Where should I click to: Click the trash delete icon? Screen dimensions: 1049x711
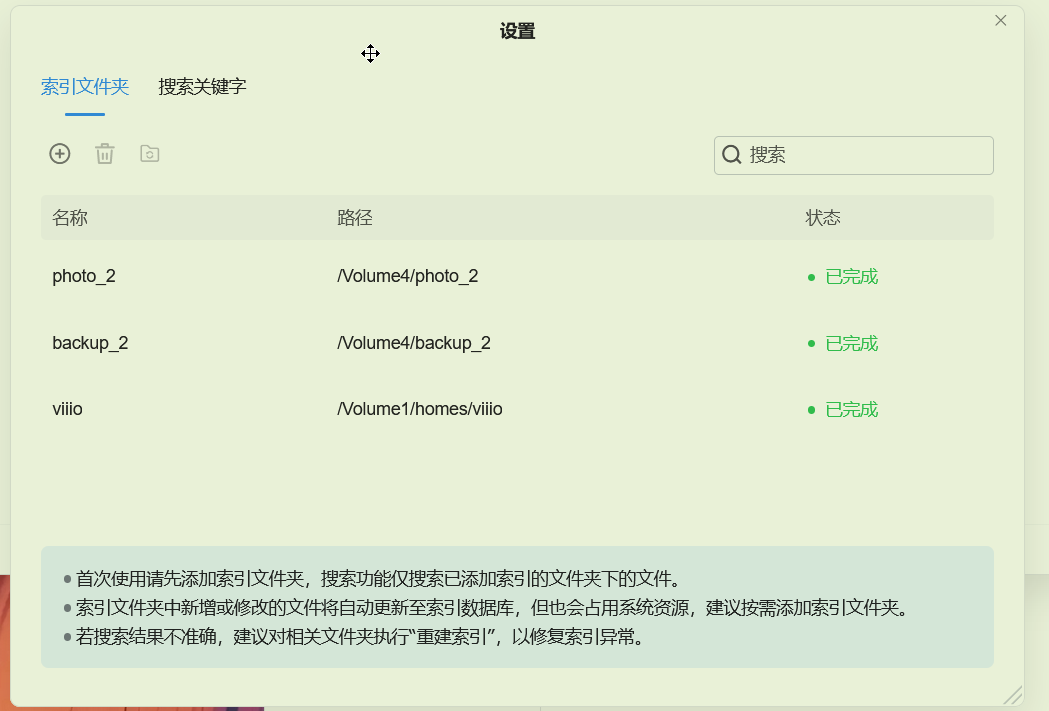[104, 154]
